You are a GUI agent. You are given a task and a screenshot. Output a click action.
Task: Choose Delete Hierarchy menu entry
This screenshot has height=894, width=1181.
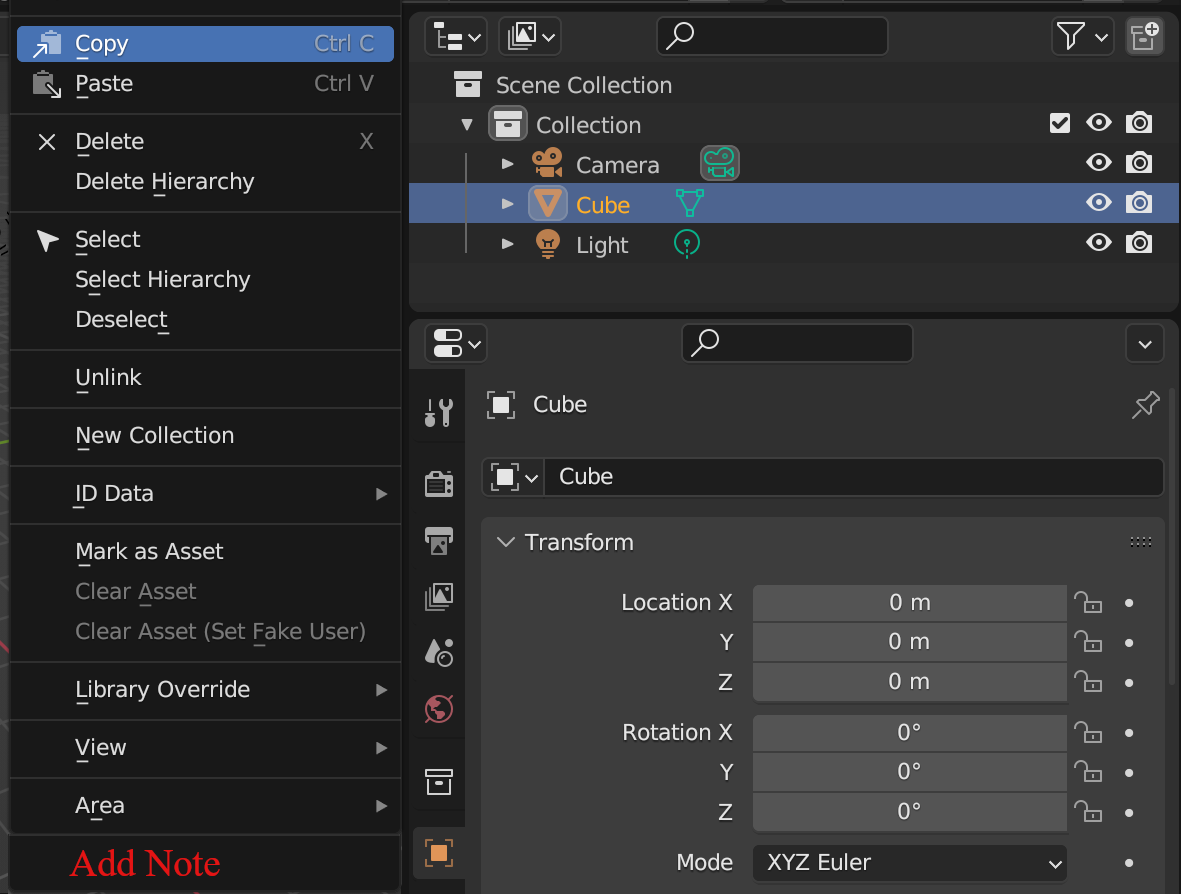point(205,182)
